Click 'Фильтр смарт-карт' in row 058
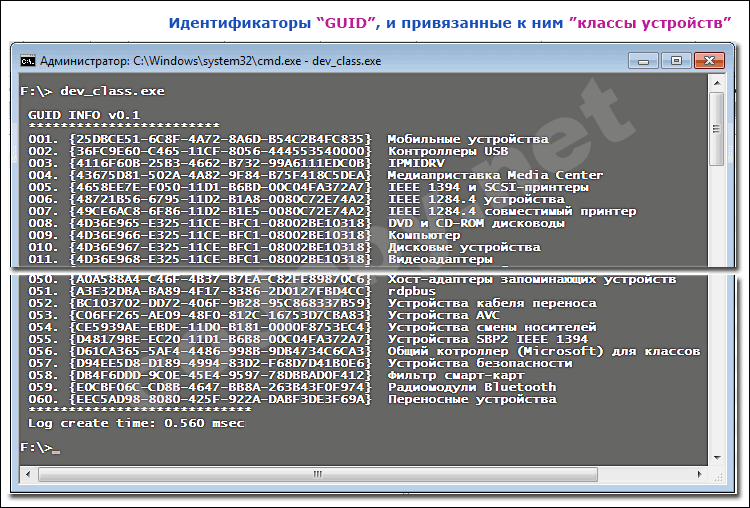This screenshot has width=750, height=508. (456, 375)
